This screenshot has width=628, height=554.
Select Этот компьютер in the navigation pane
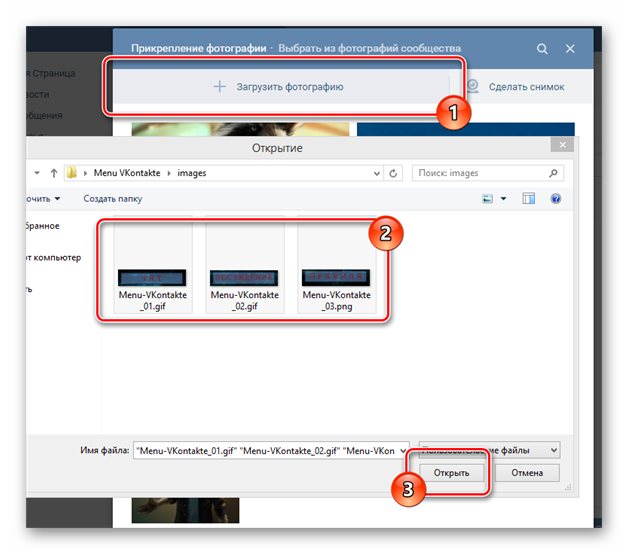coord(54,258)
